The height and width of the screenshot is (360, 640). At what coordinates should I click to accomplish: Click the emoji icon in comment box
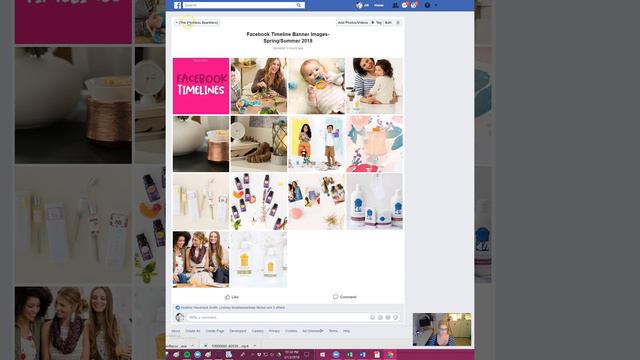point(372,317)
